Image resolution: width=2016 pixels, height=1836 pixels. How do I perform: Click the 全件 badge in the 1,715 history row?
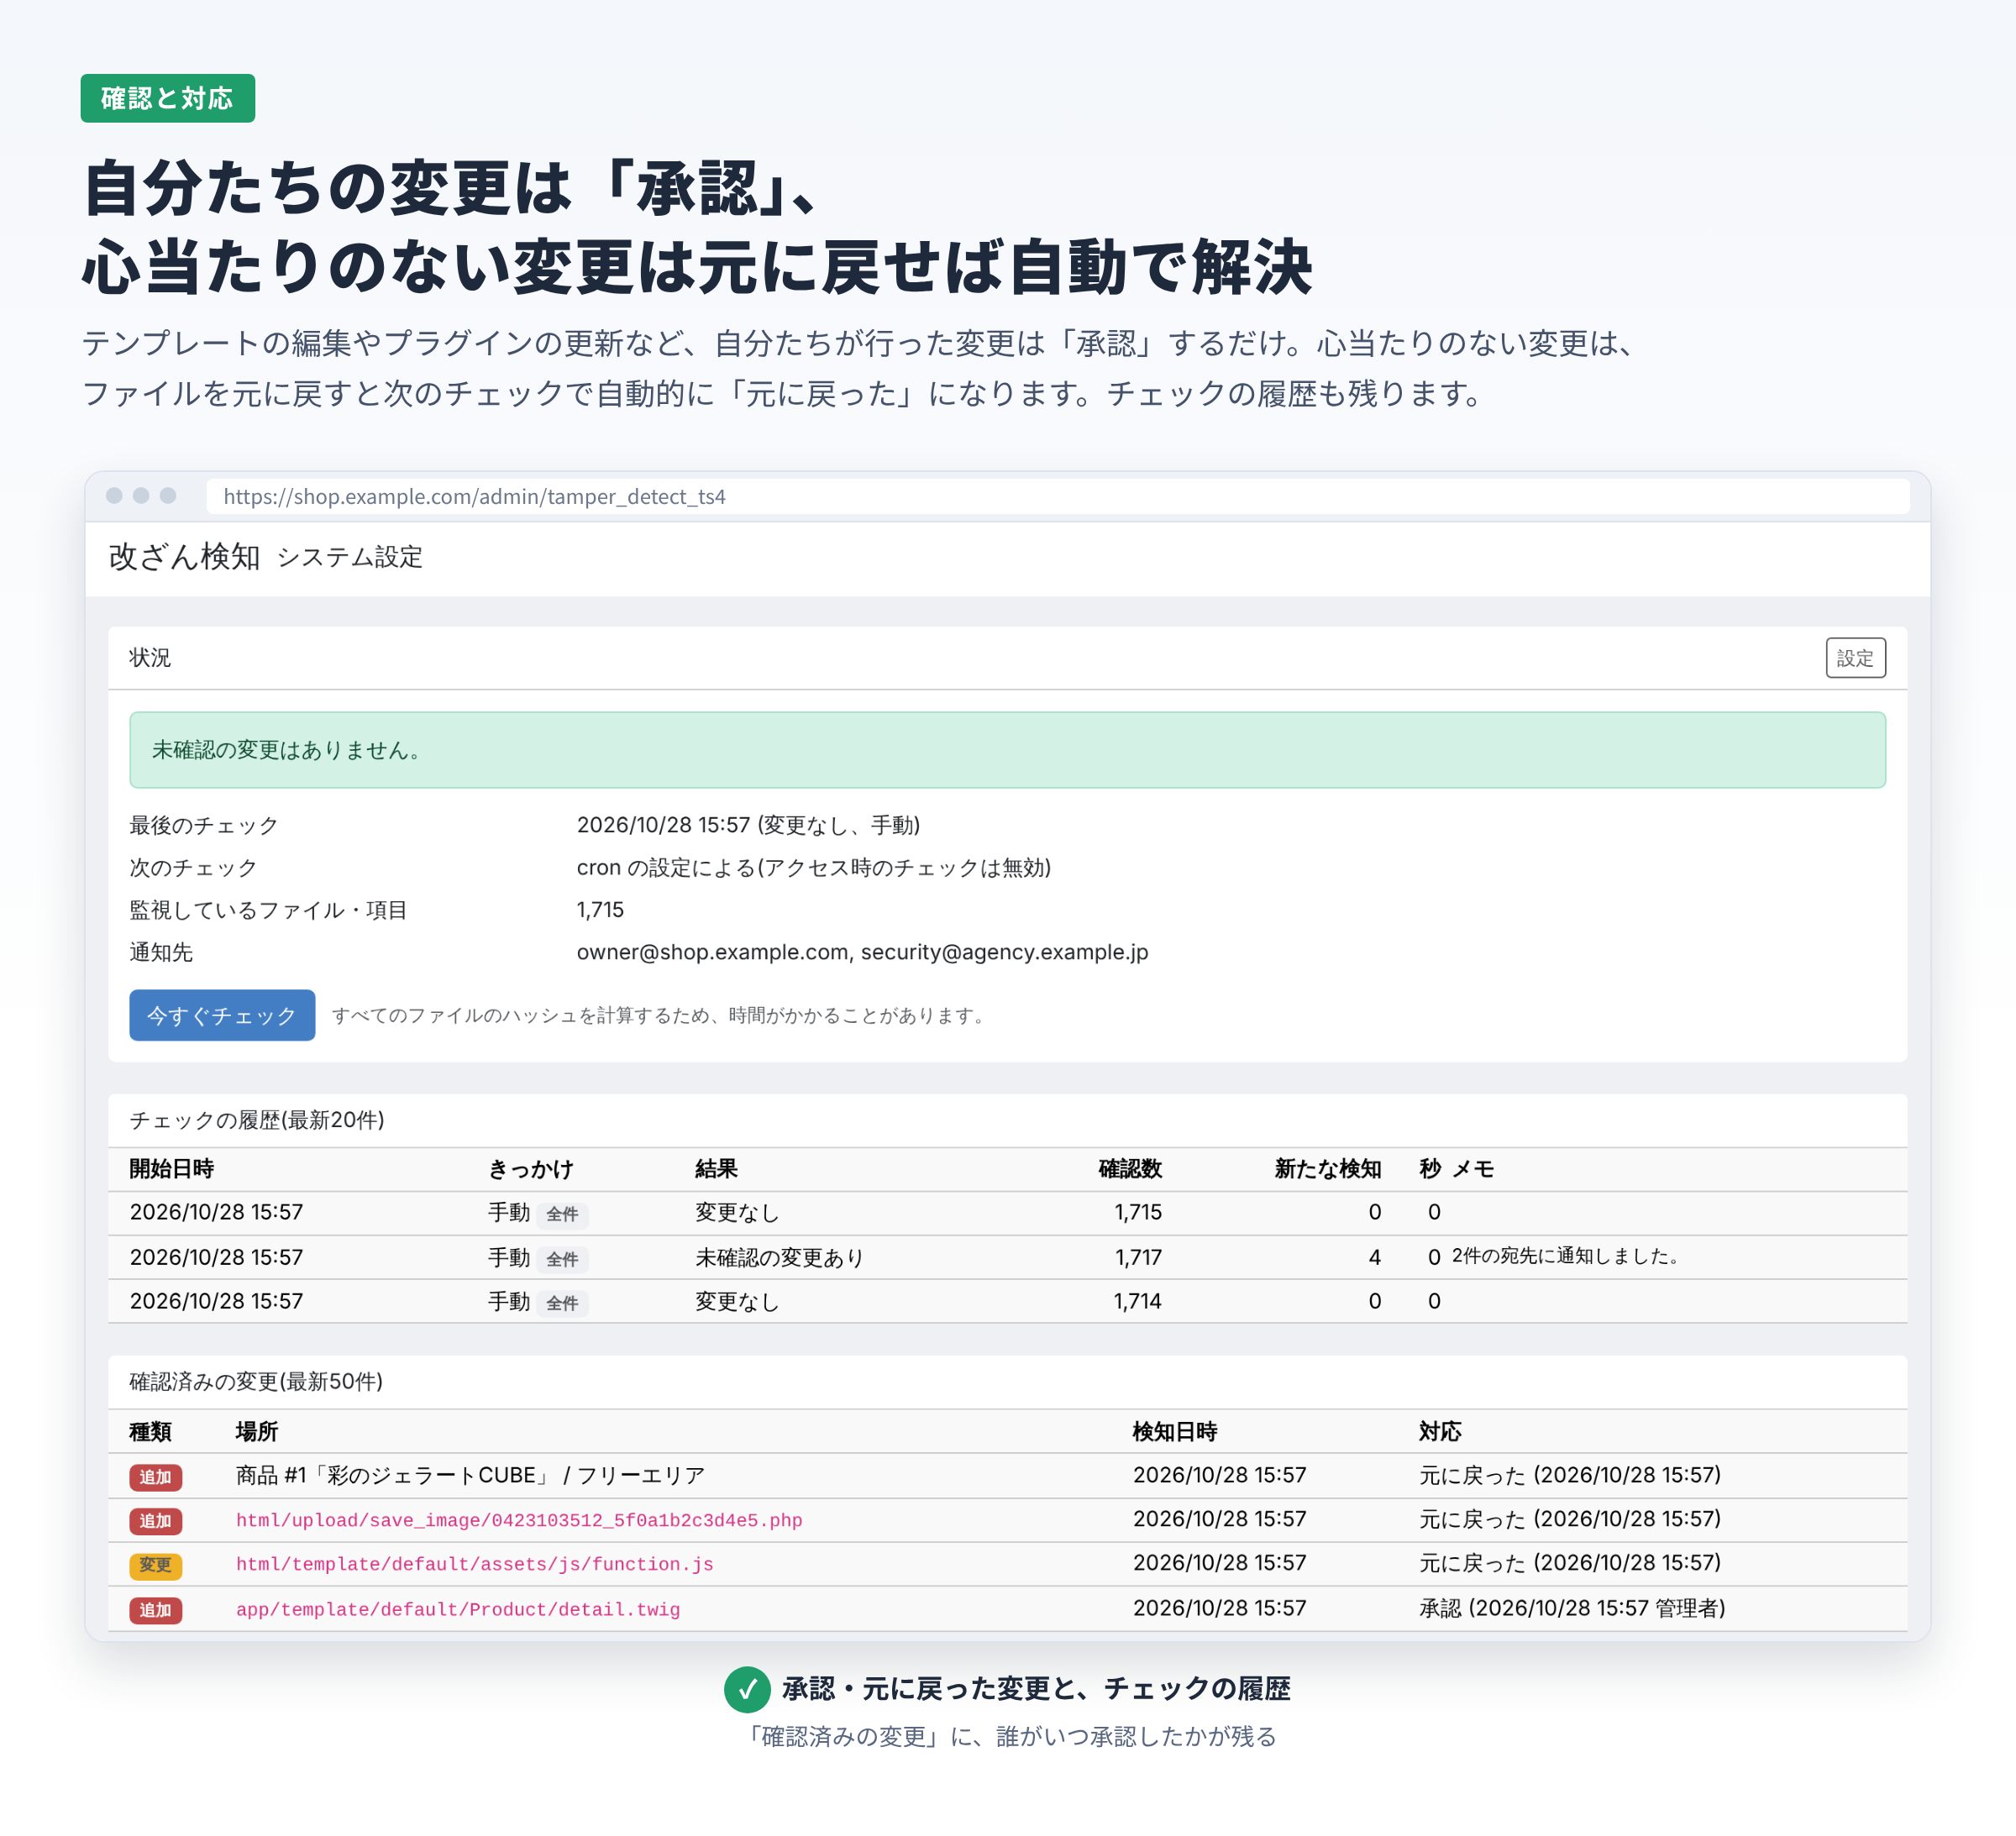[562, 1214]
